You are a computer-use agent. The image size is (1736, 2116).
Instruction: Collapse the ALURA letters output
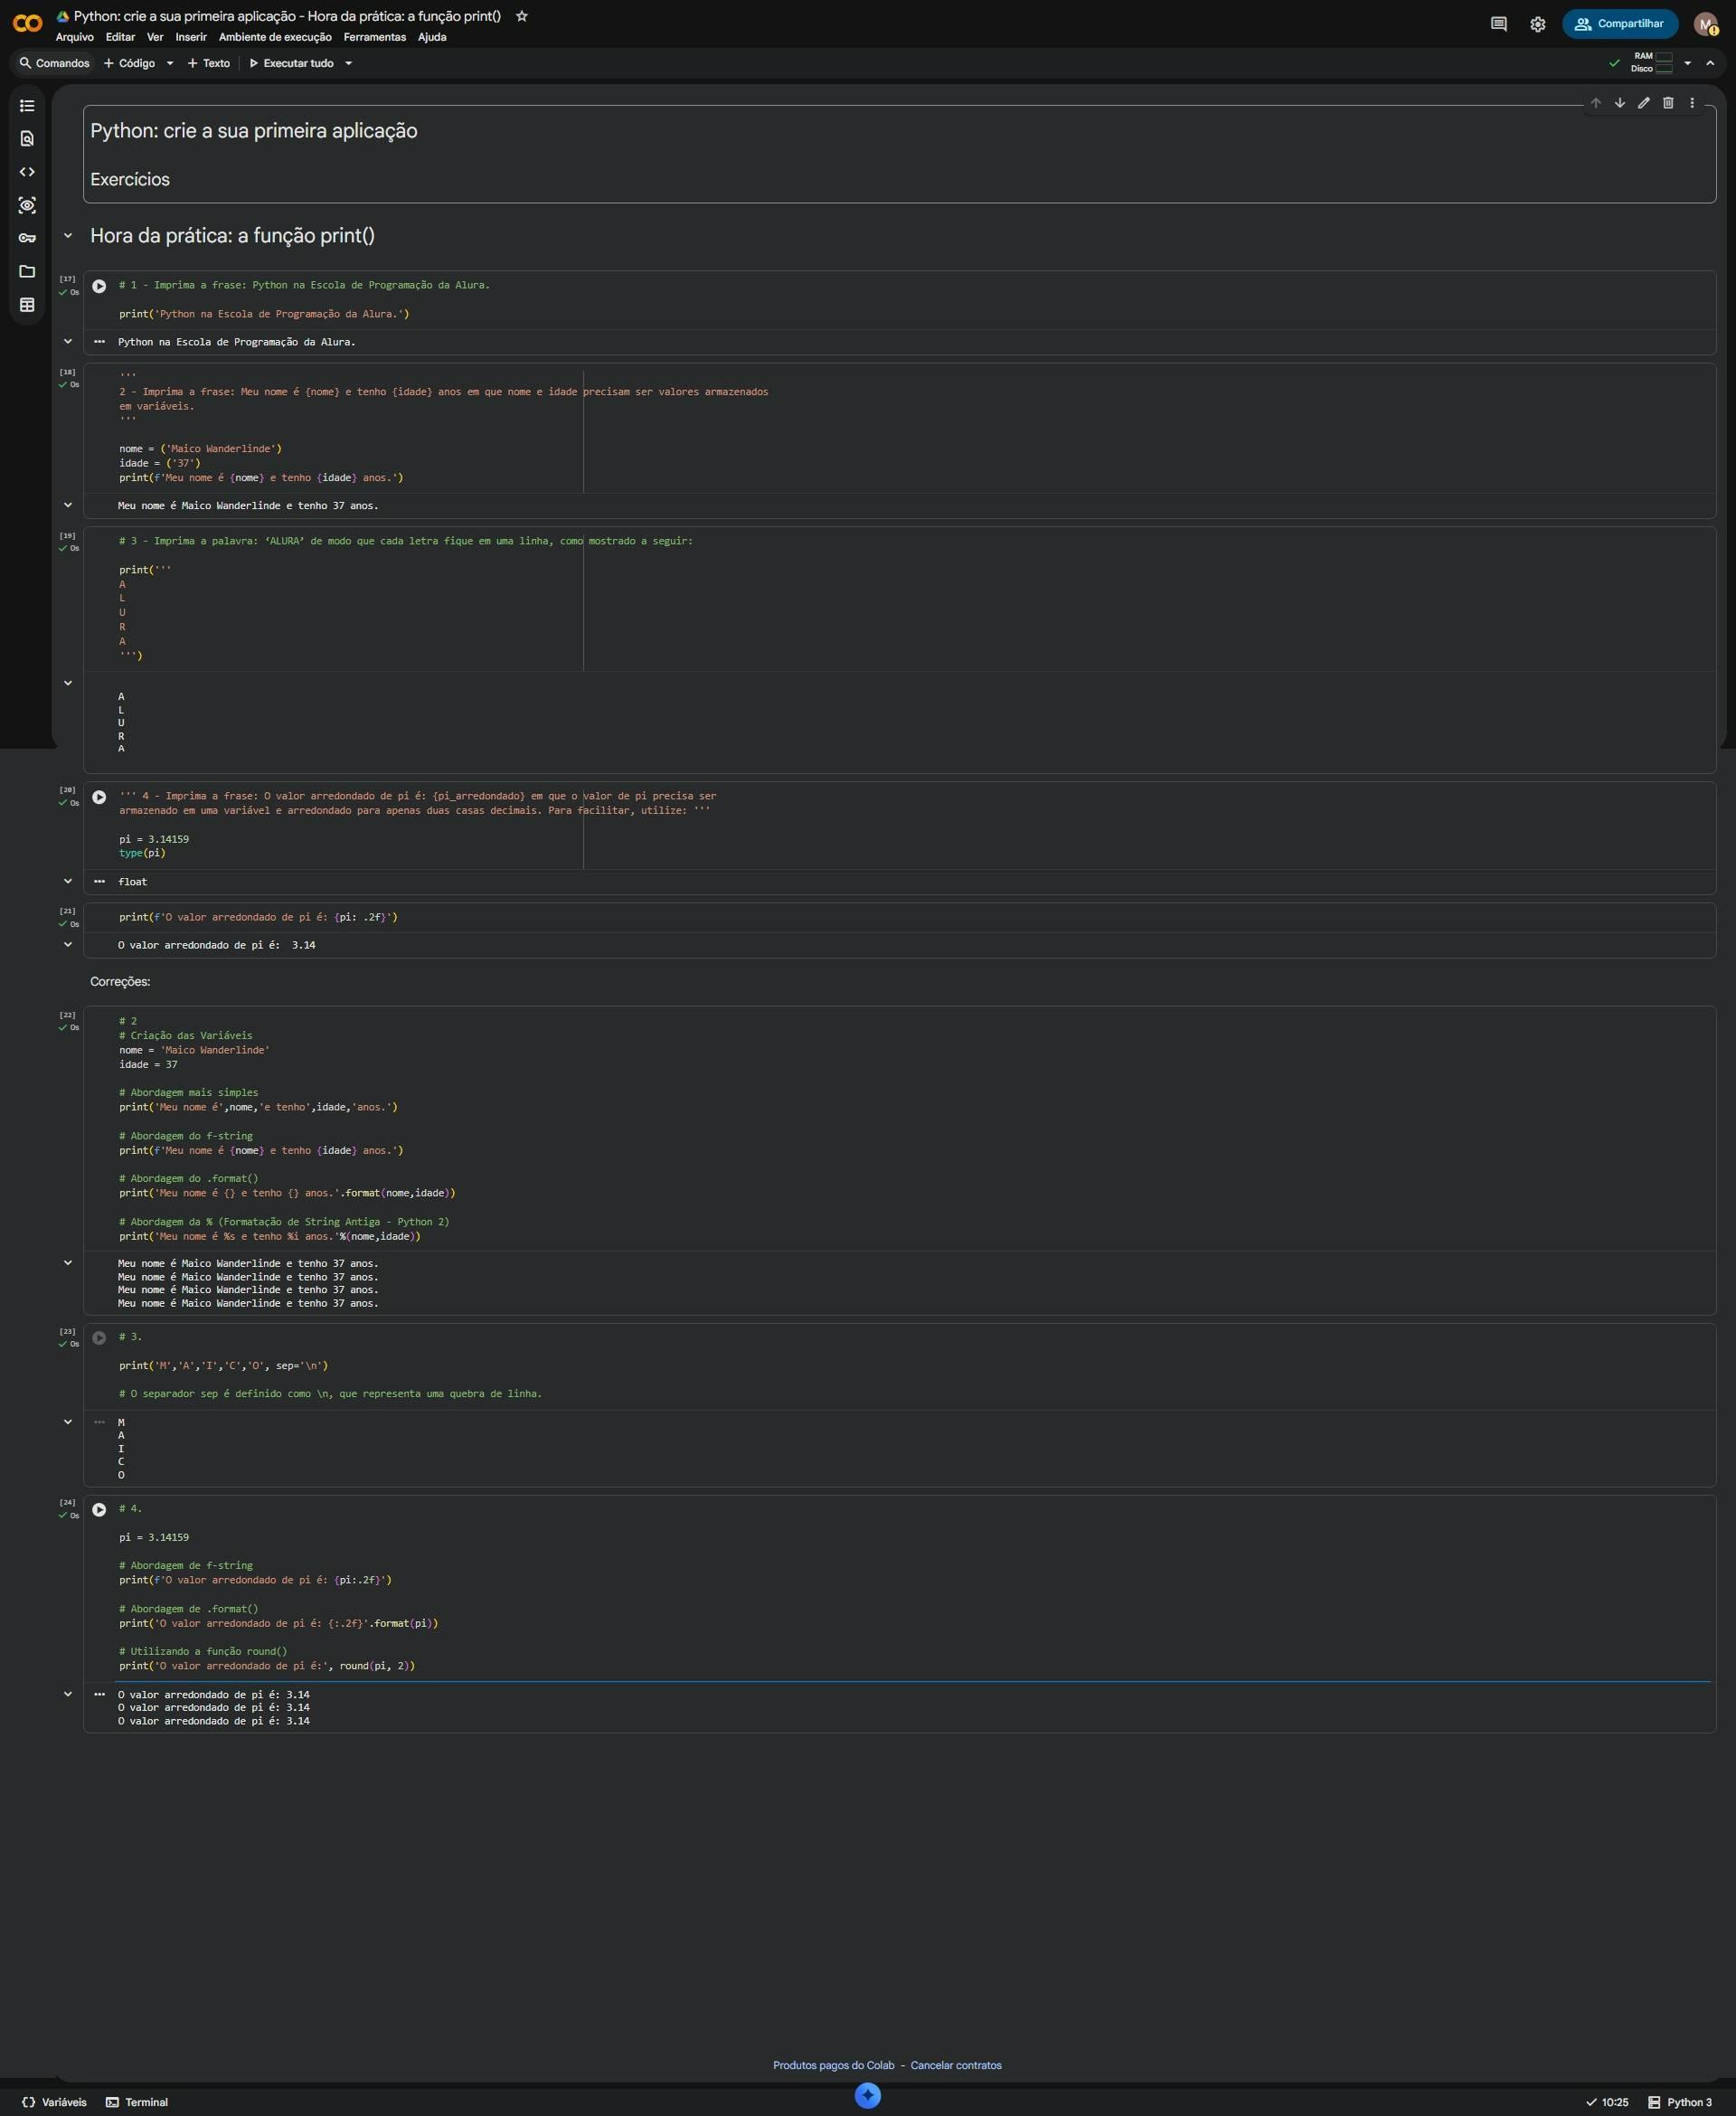click(x=68, y=684)
